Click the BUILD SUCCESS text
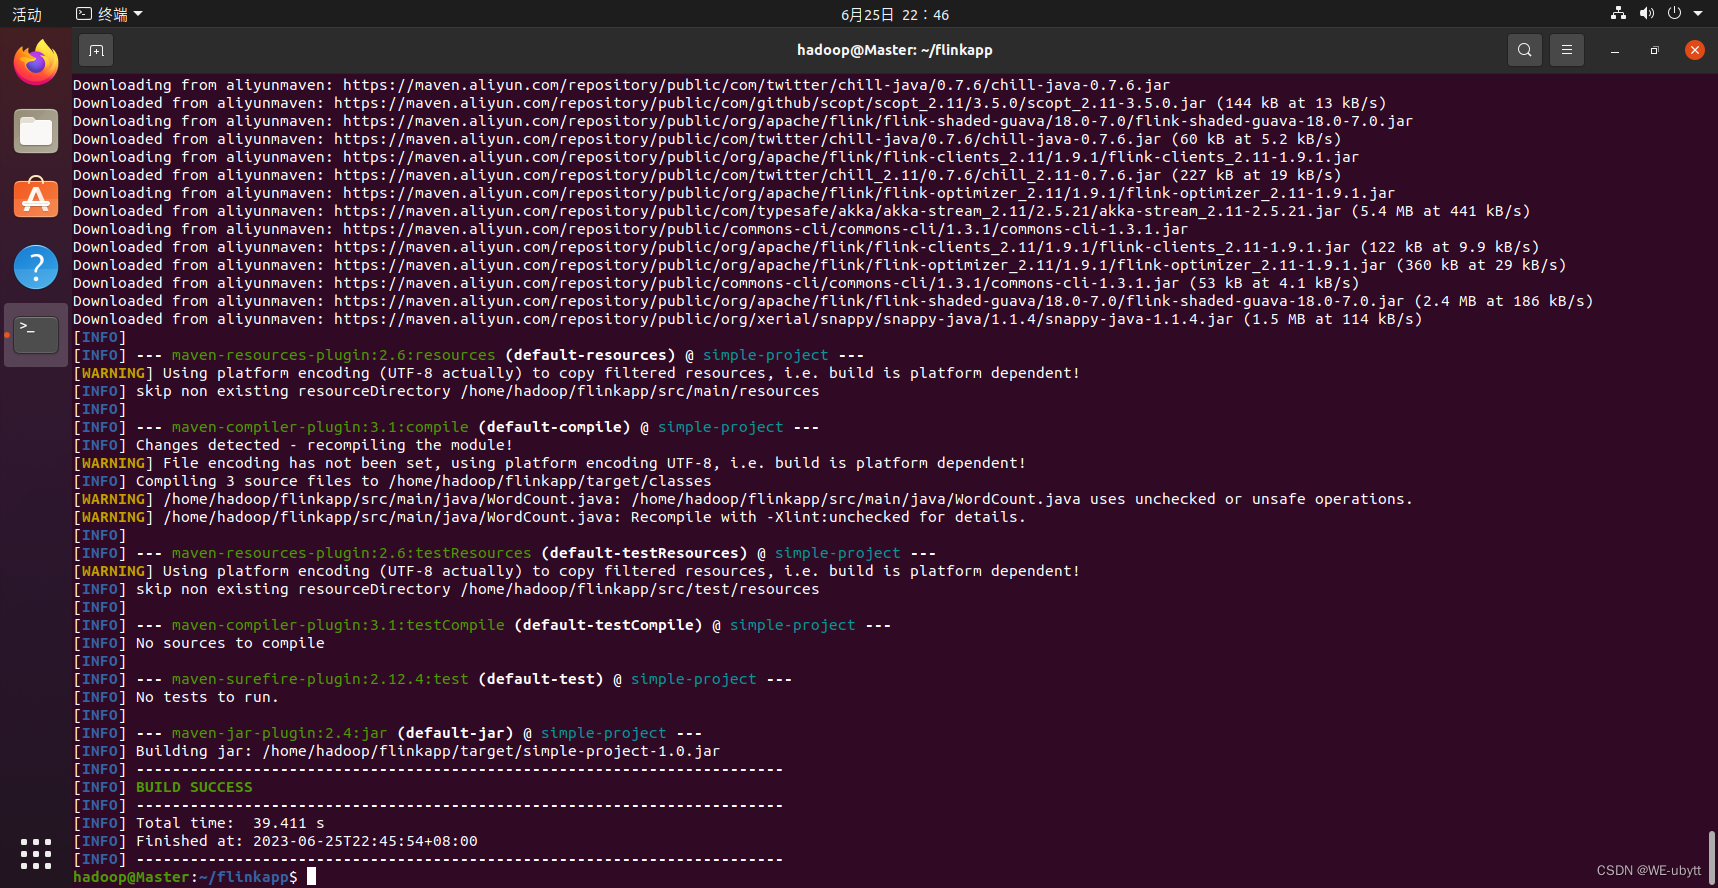1718x888 pixels. pyautogui.click(x=194, y=787)
